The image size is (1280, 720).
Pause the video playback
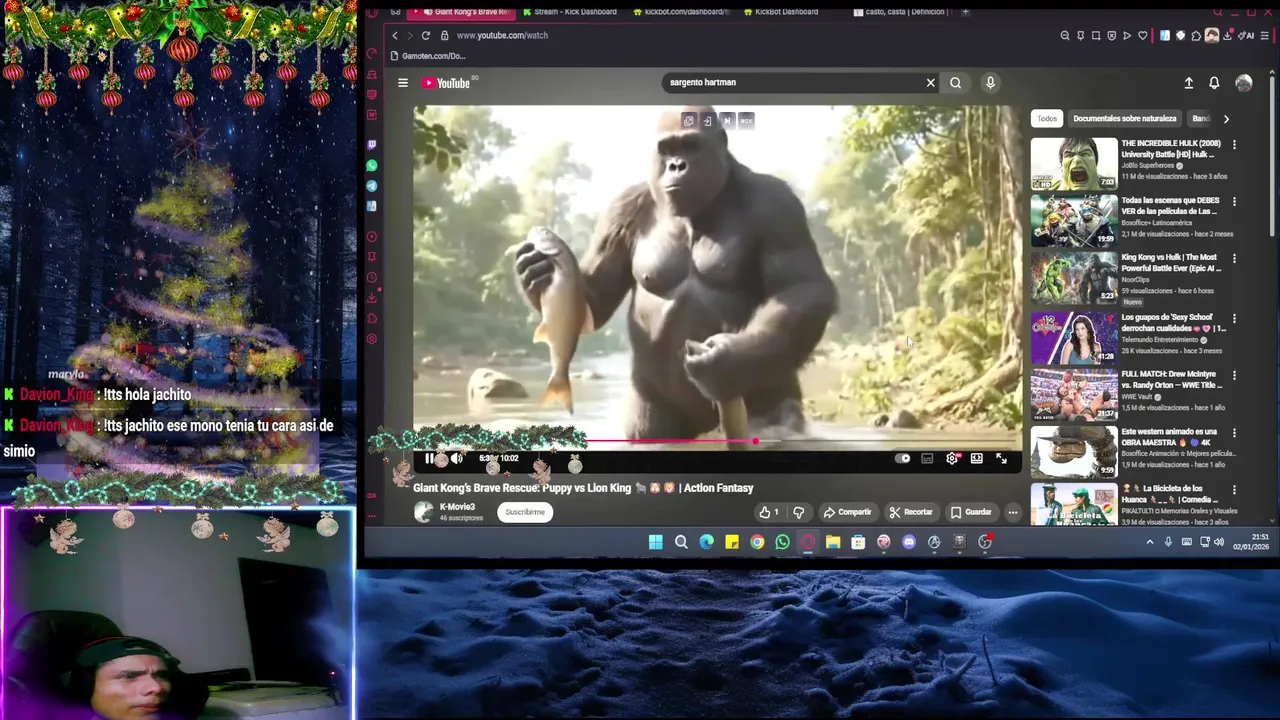click(429, 459)
